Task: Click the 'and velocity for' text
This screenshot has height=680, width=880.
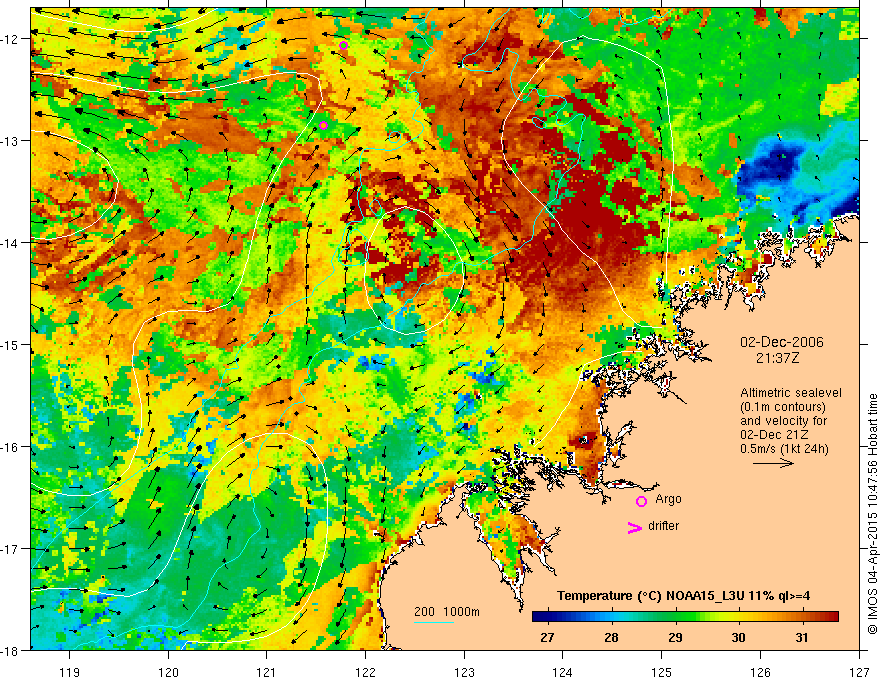Action: 783,421
